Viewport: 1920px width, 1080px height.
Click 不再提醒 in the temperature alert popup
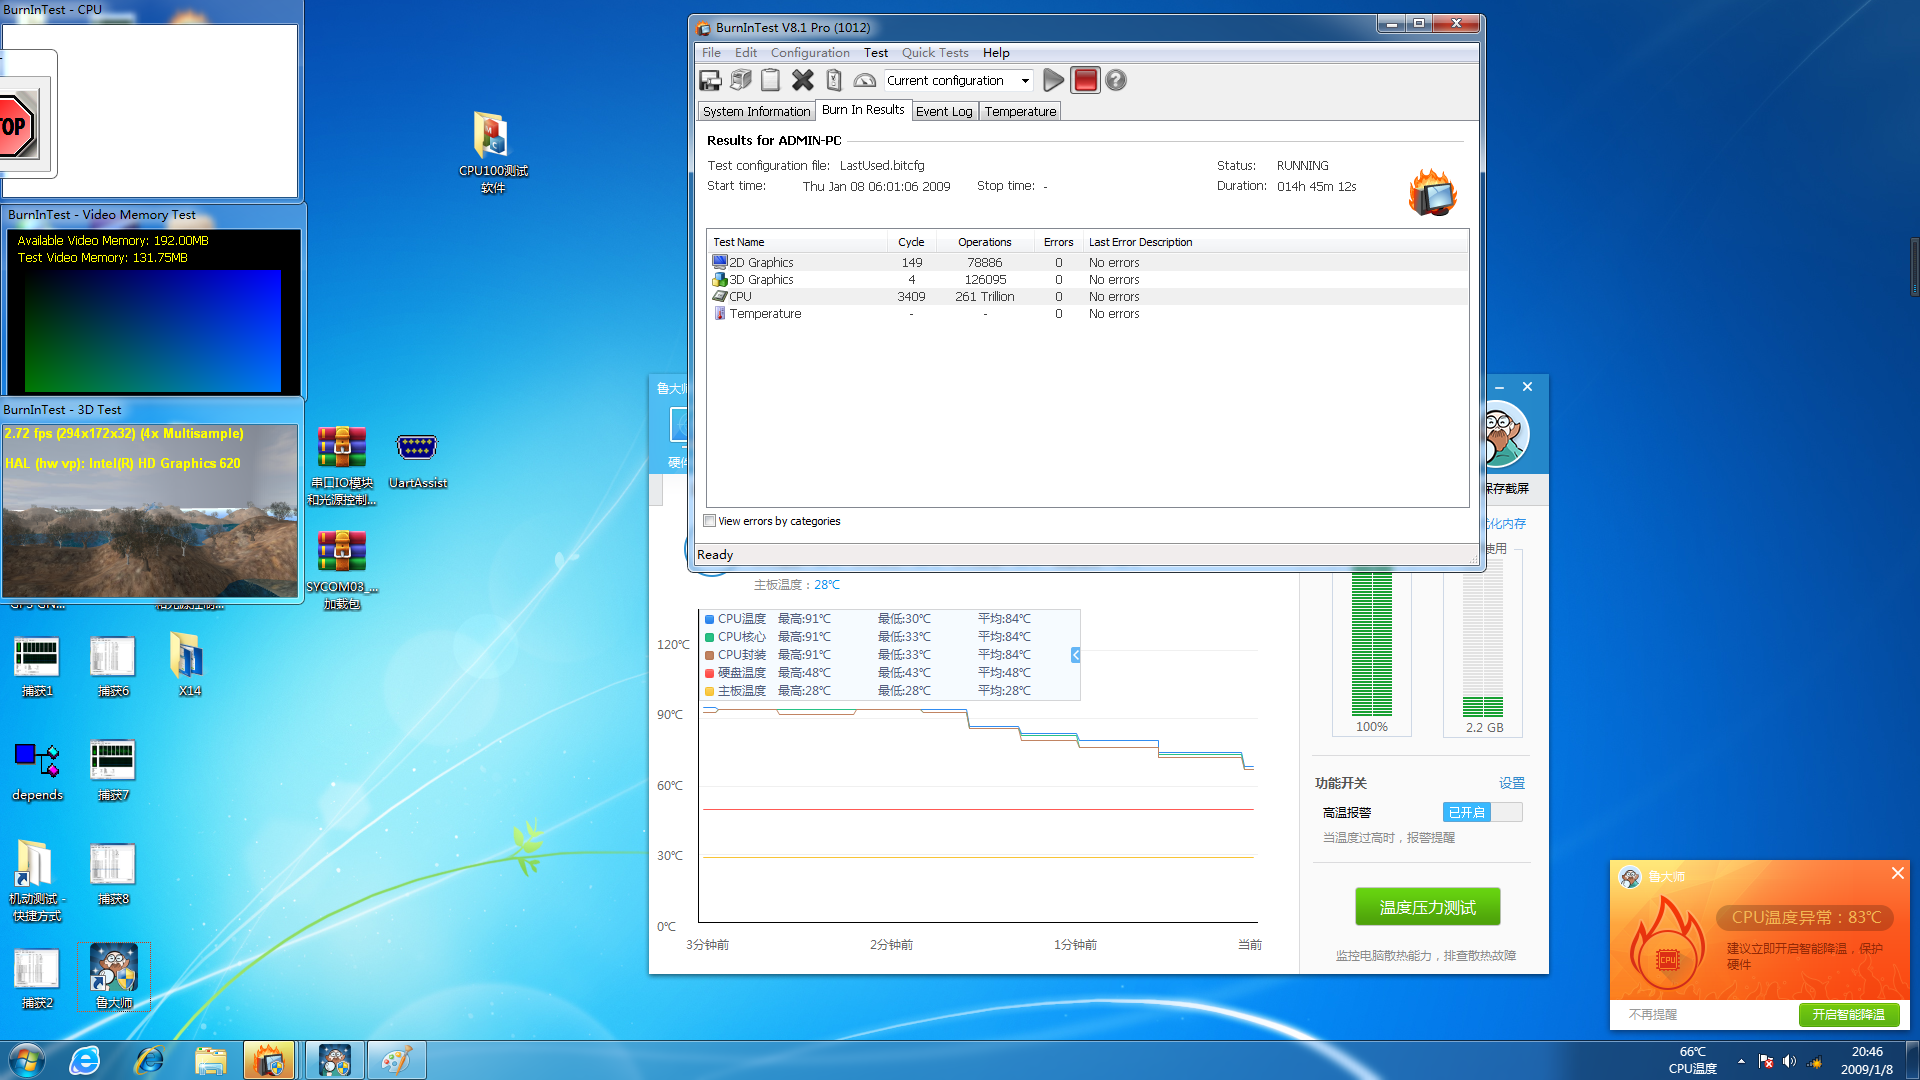point(1652,1014)
